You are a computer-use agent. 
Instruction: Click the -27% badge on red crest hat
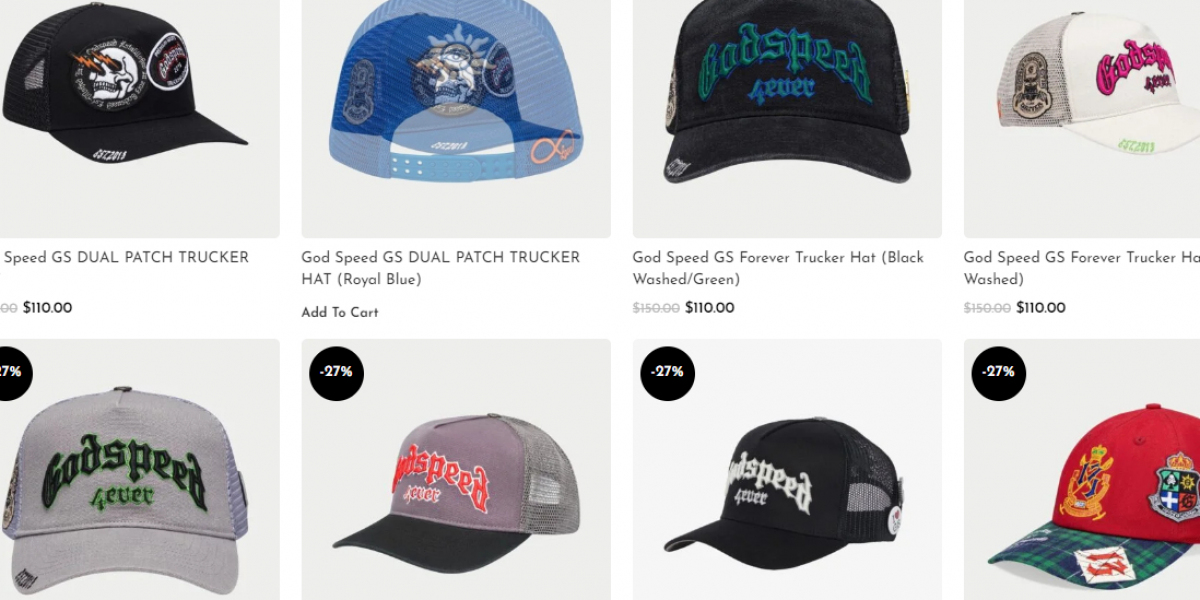click(998, 373)
